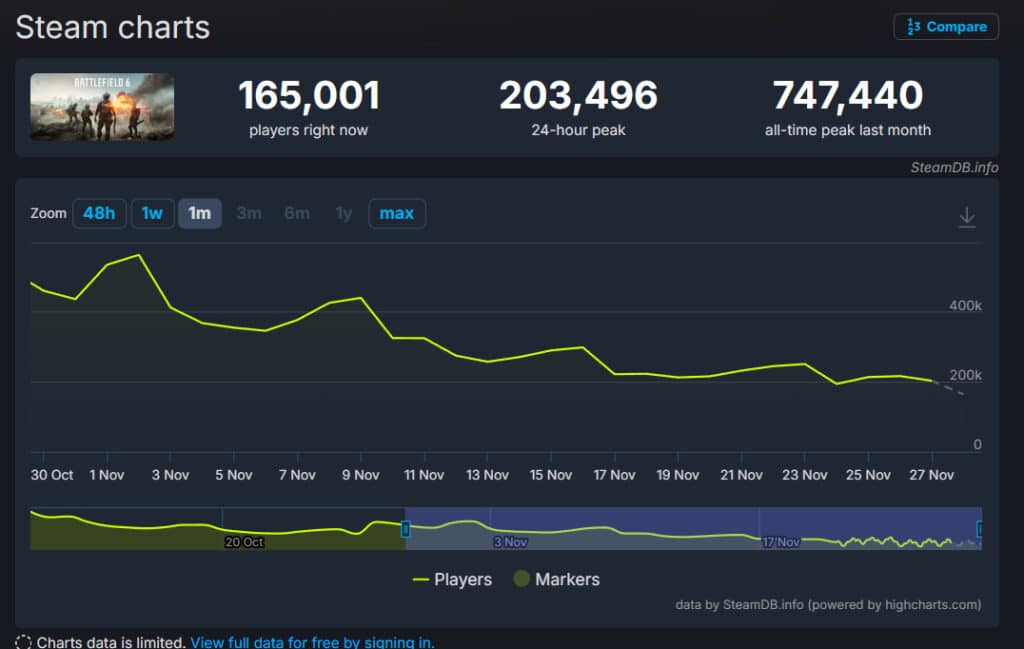Select the 1m zoom range
Viewport: 1024px width, 649px height.
click(199, 213)
